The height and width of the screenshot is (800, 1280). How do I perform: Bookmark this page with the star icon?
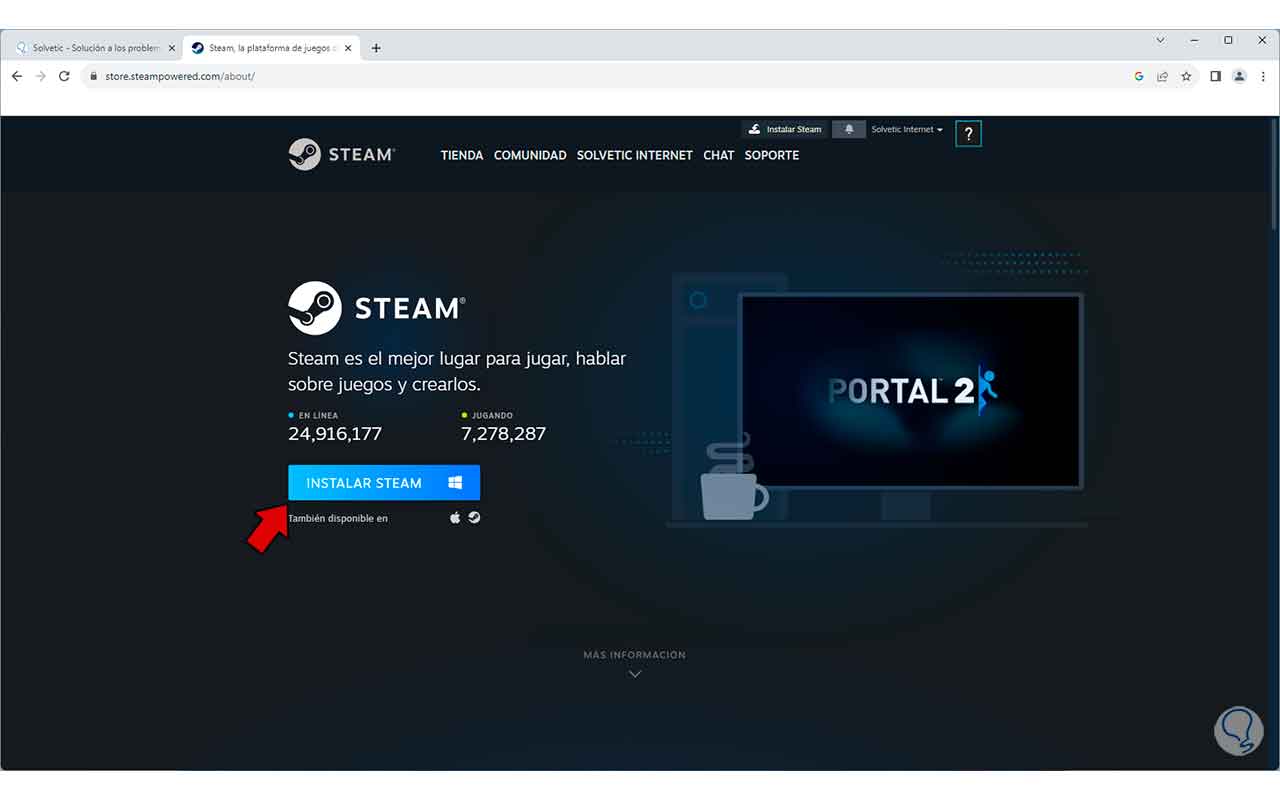point(1187,76)
